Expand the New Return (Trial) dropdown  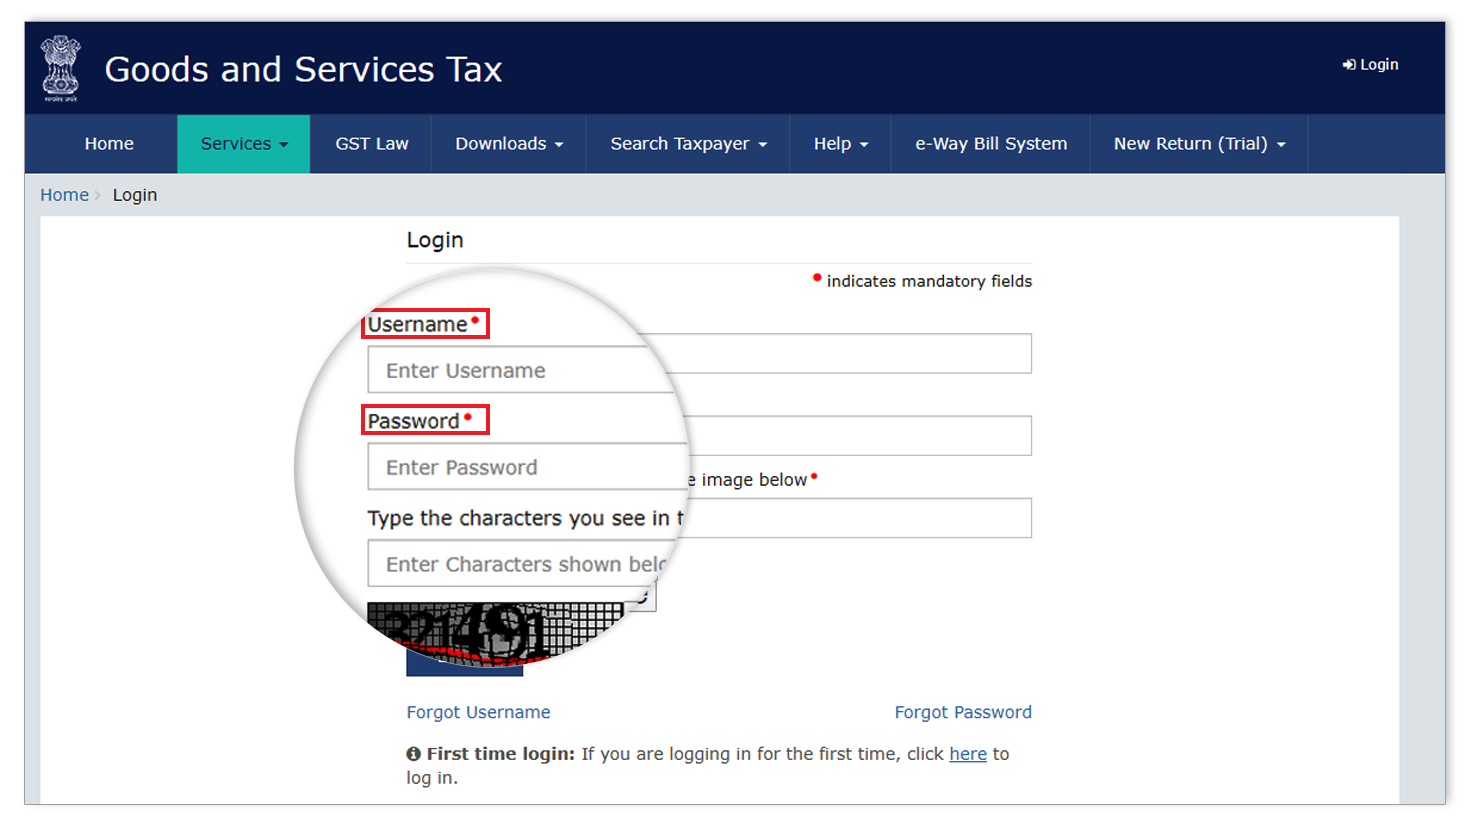click(1199, 144)
